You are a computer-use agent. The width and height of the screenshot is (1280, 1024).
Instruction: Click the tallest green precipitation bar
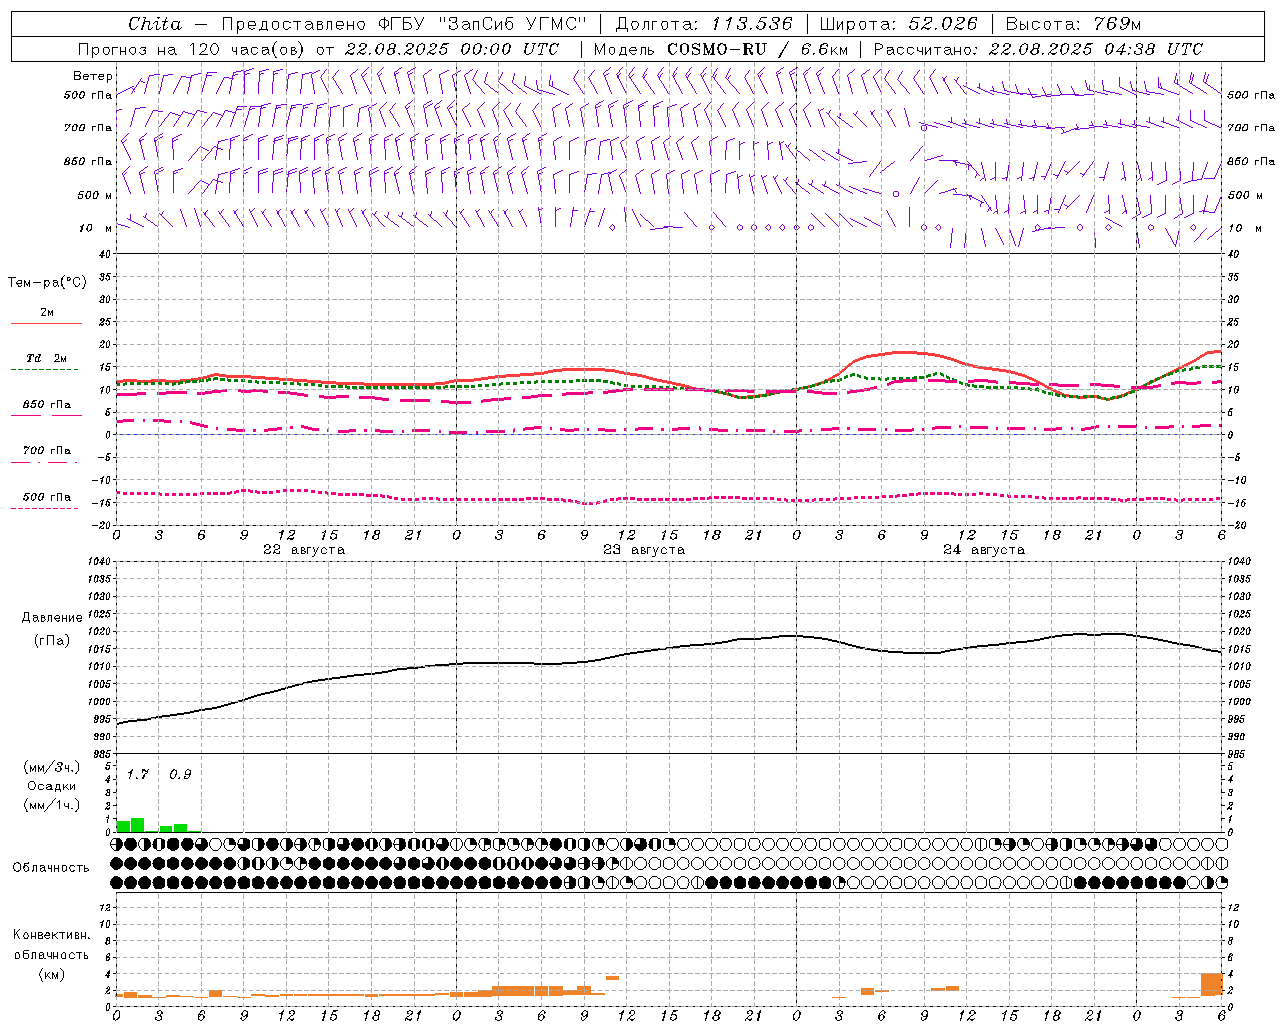pos(138,825)
